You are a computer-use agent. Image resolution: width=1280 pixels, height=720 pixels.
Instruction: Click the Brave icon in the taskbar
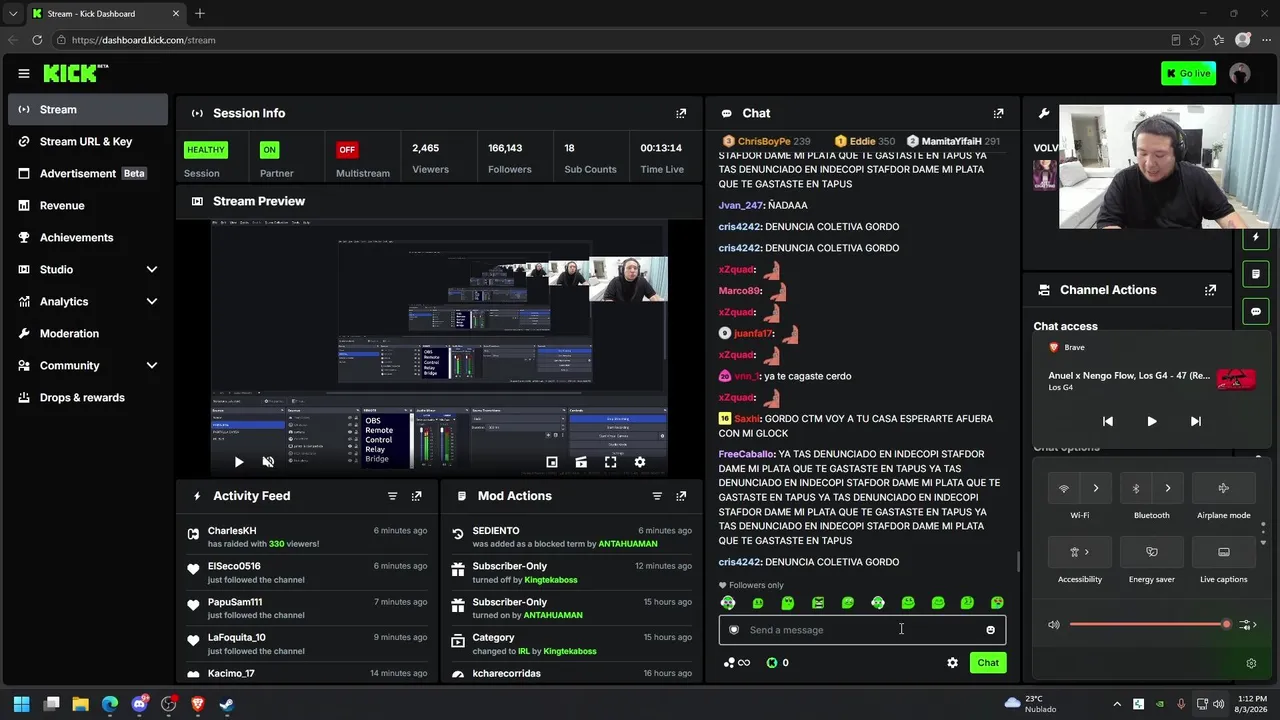tap(197, 704)
